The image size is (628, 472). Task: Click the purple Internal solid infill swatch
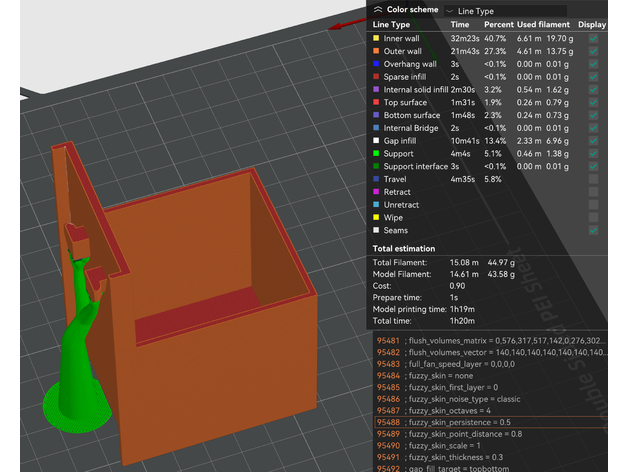pyautogui.click(x=376, y=89)
